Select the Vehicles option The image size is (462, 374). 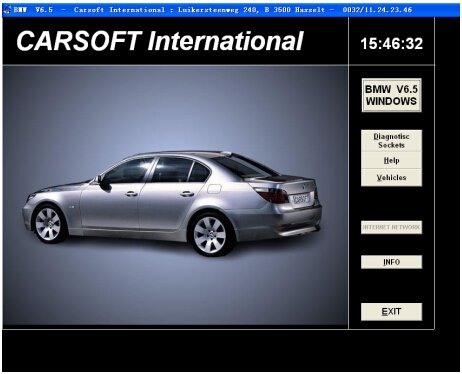391,178
